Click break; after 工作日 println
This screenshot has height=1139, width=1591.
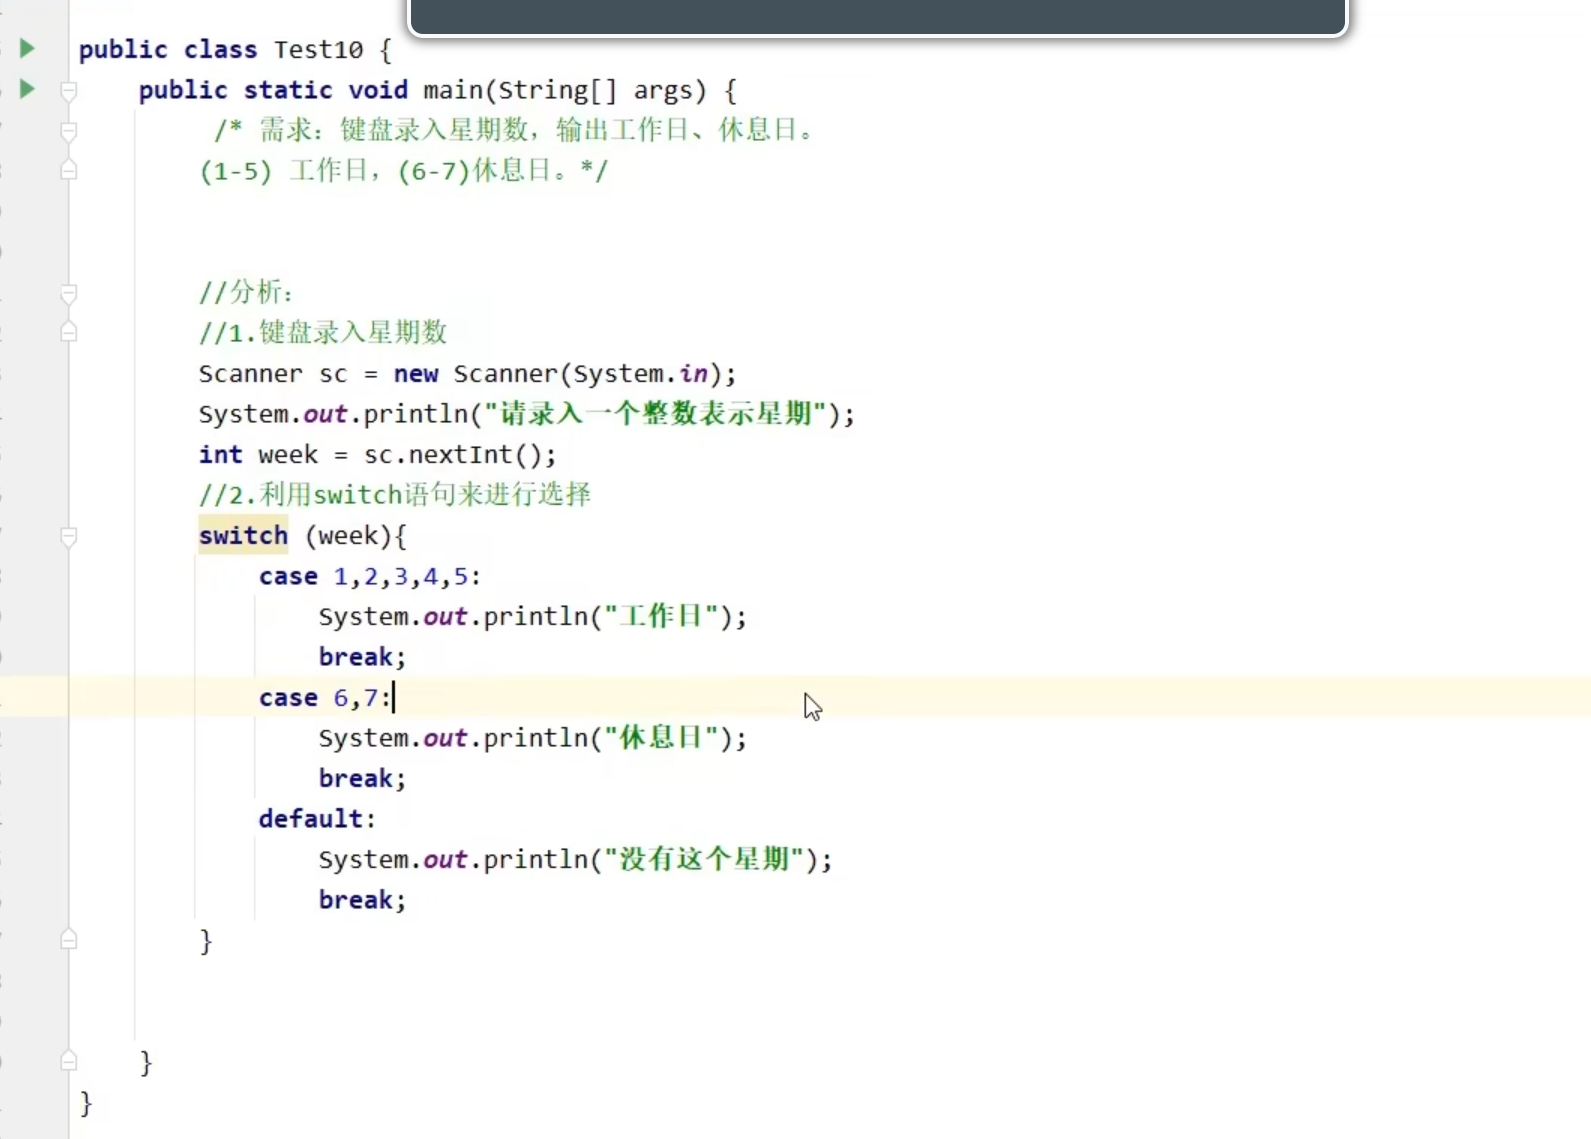pyautogui.click(x=362, y=657)
